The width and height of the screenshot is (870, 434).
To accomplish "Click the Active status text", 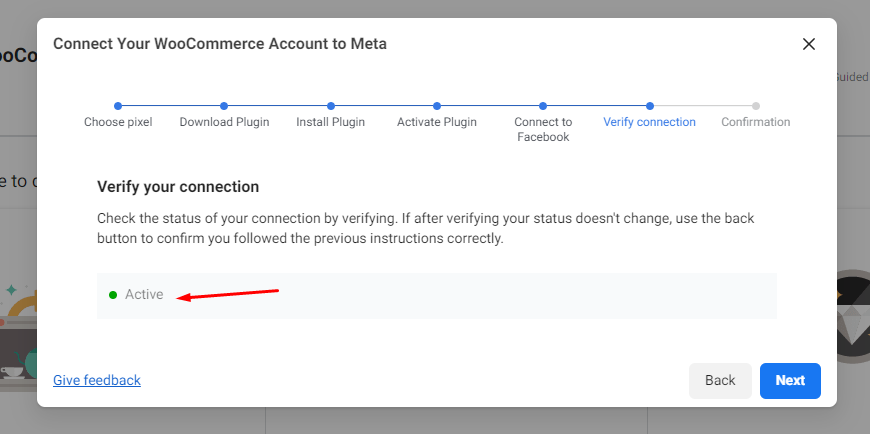I will (x=144, y=295).
